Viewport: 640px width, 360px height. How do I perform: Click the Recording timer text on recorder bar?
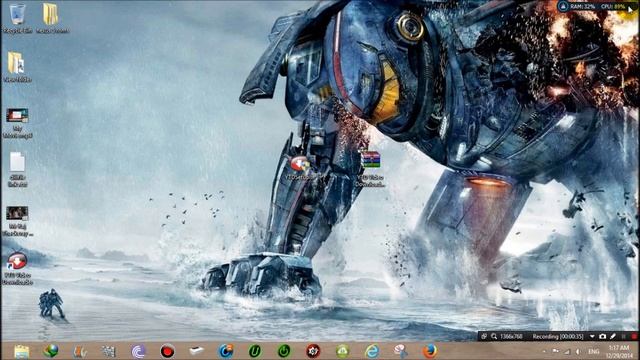click(x=558, y=336)
